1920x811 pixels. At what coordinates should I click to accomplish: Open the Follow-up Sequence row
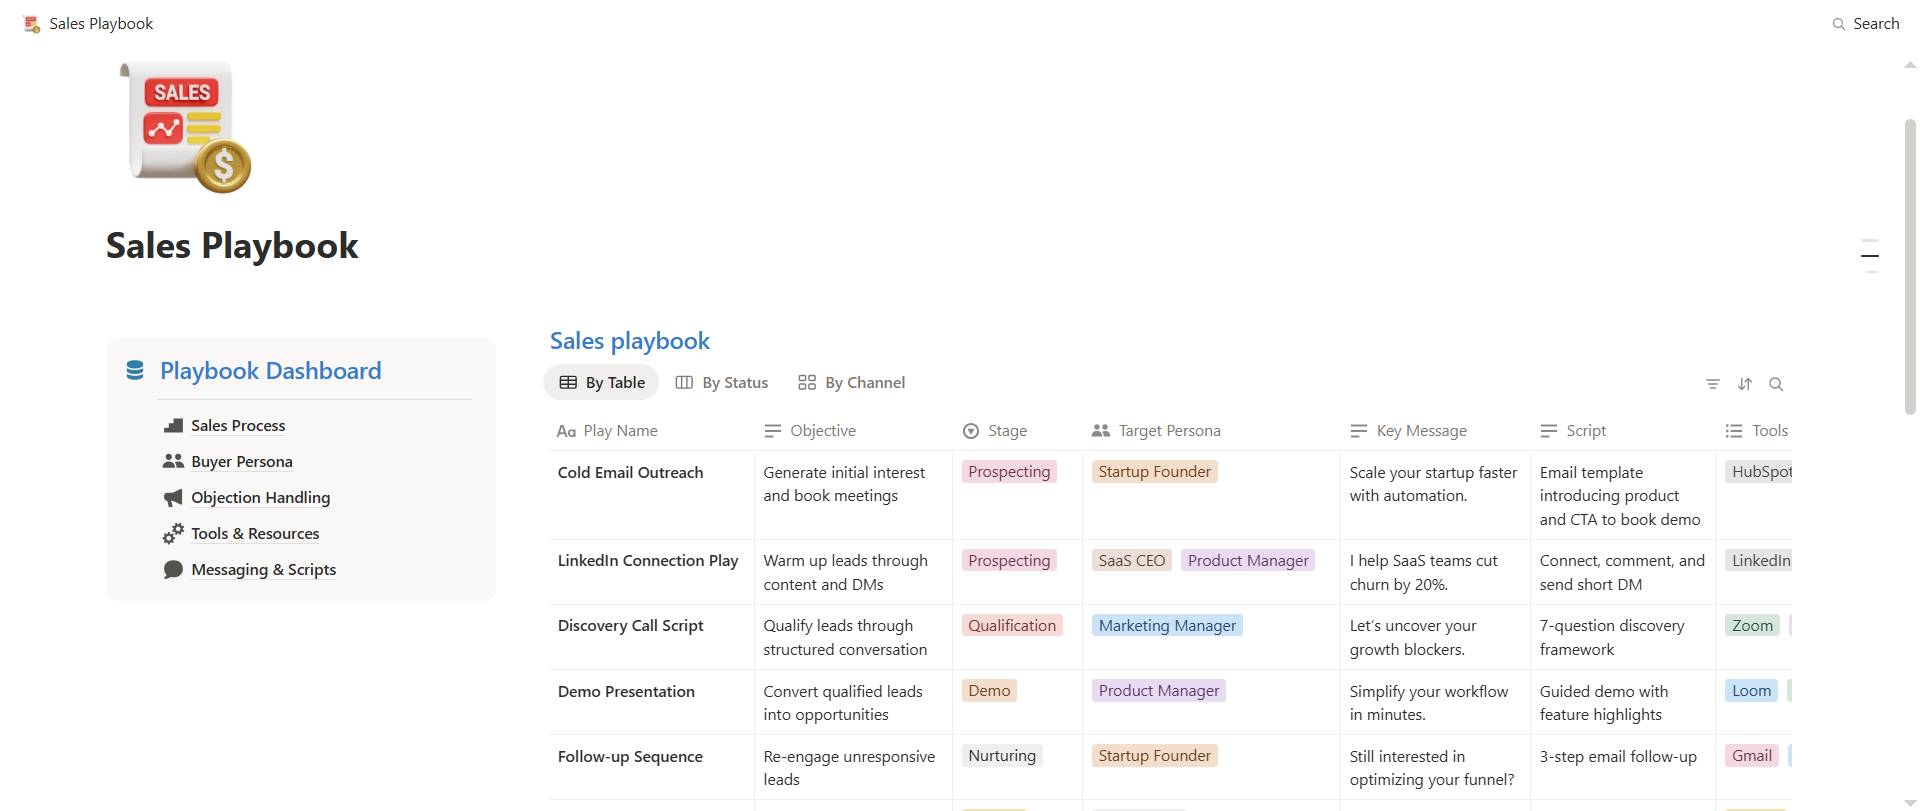point(630,757)
